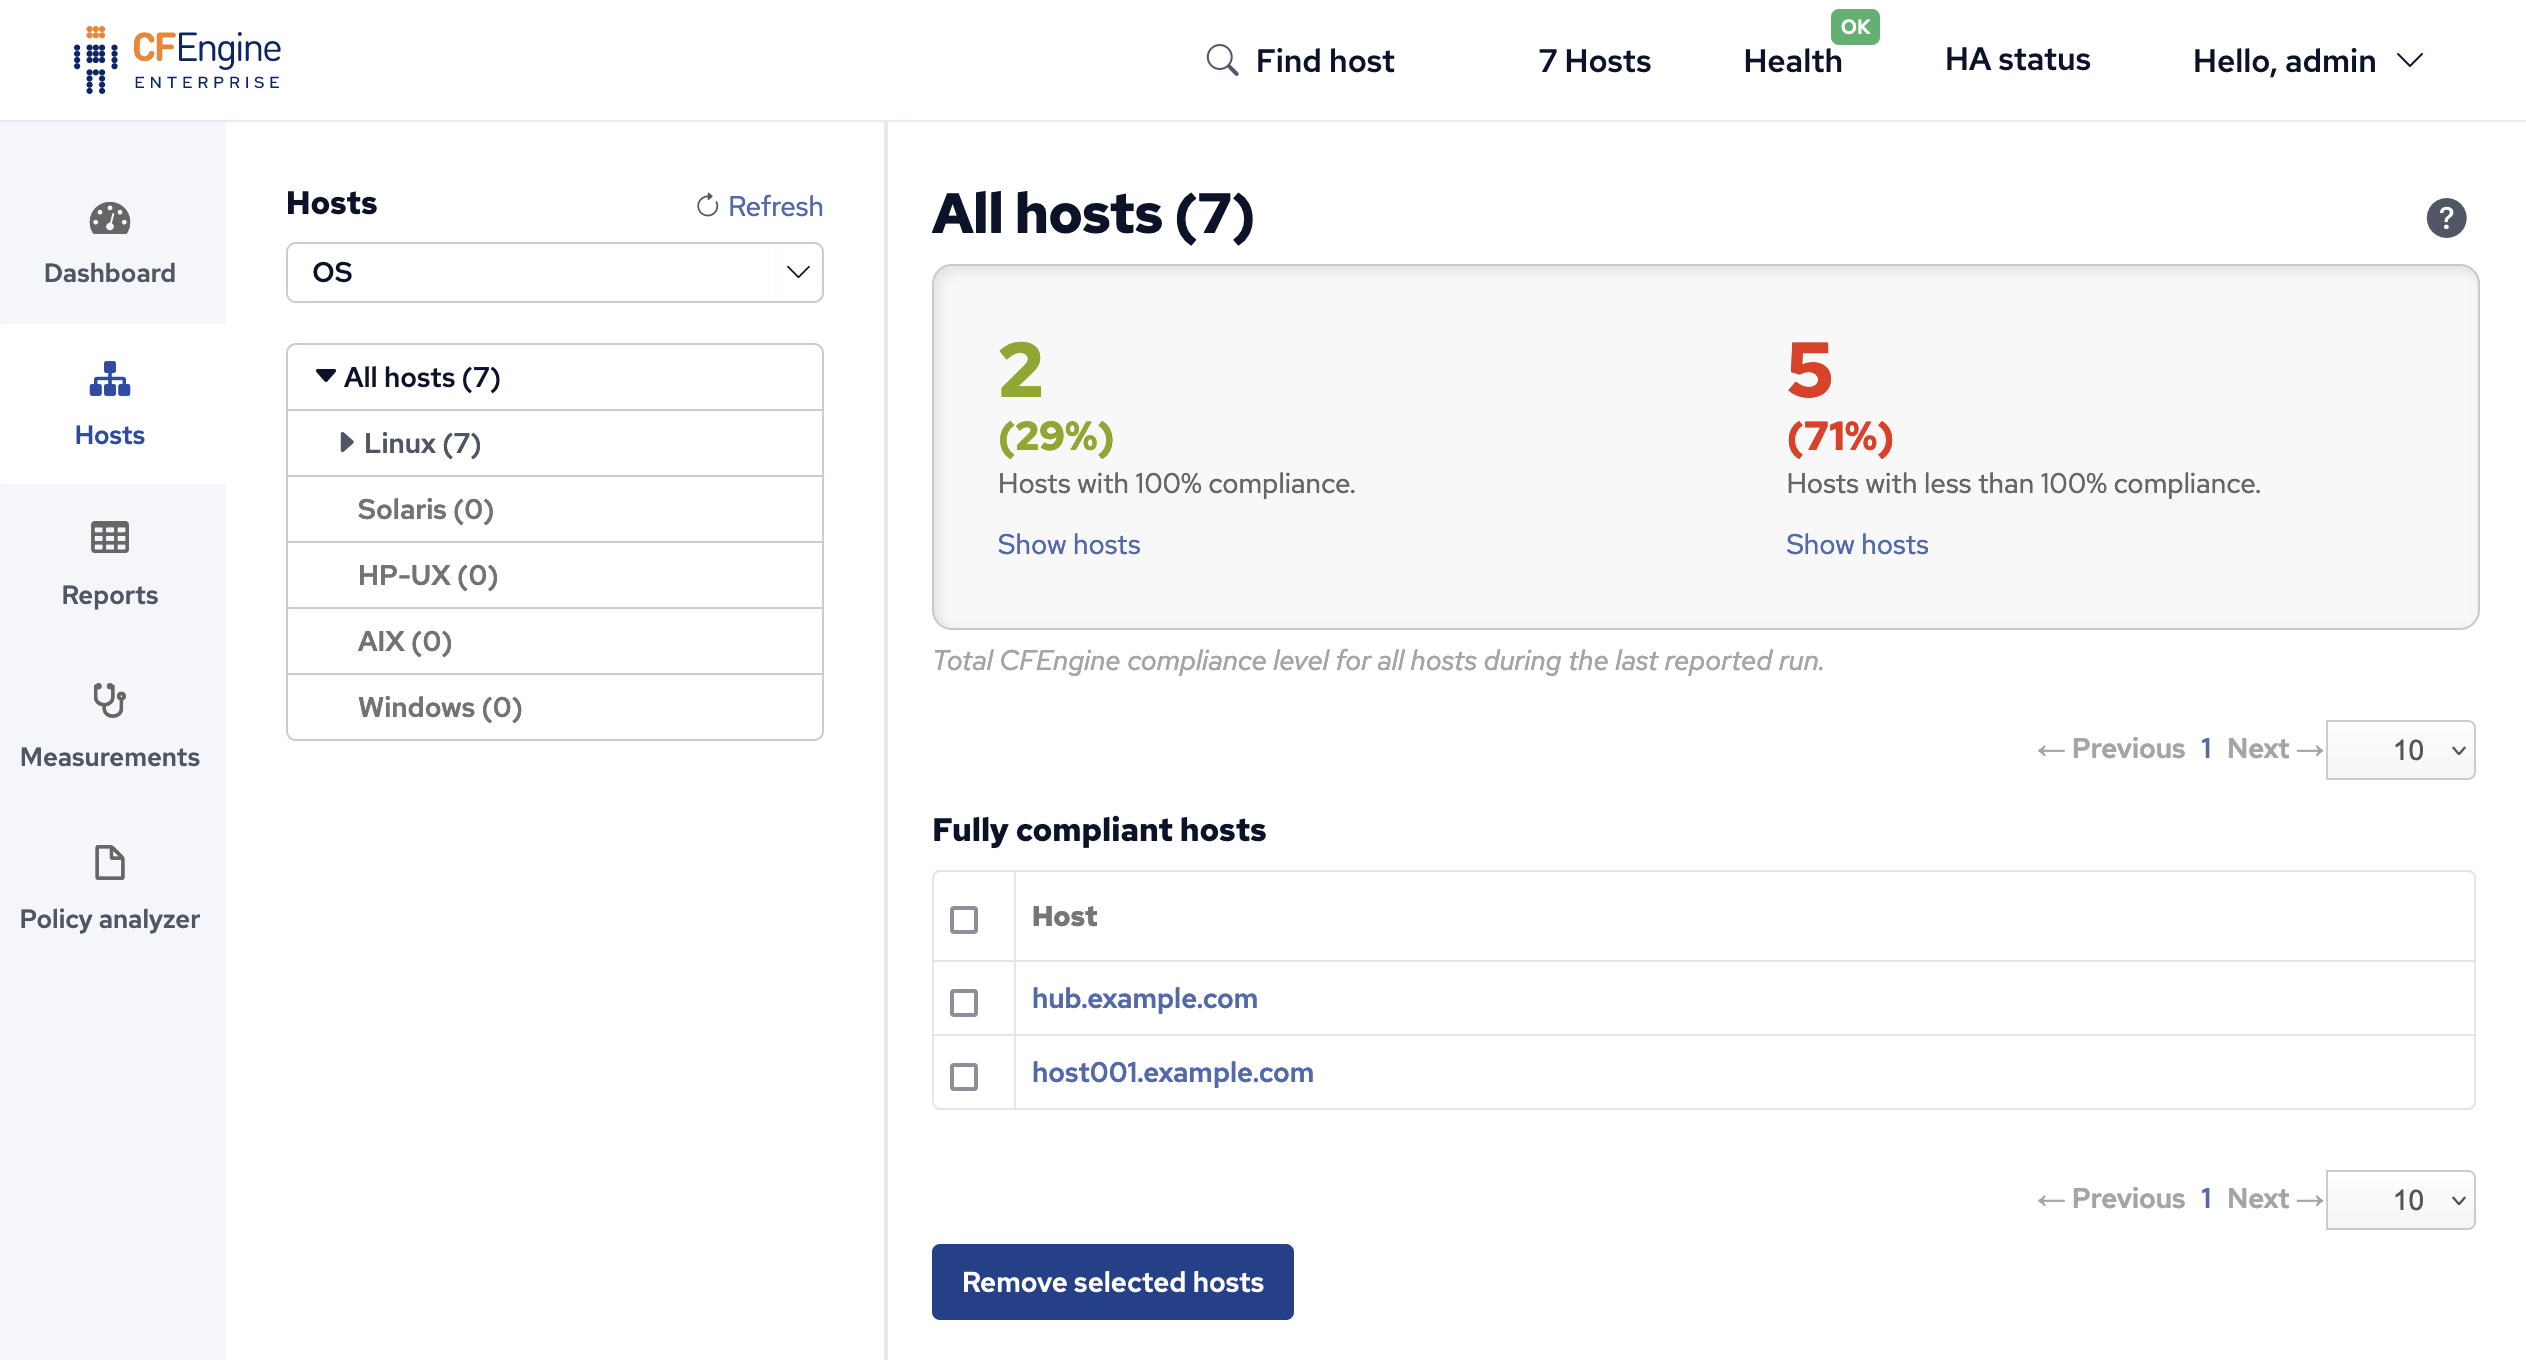The height and width of the screenshot is (1360, 2526).
Task: Click the Hosts icon in sidebar
Action: [109, 380]
